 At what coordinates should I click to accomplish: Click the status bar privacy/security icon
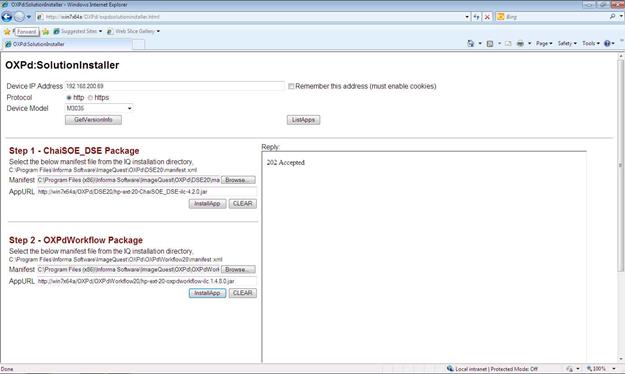pyautogui.click(x=570, y=369)
